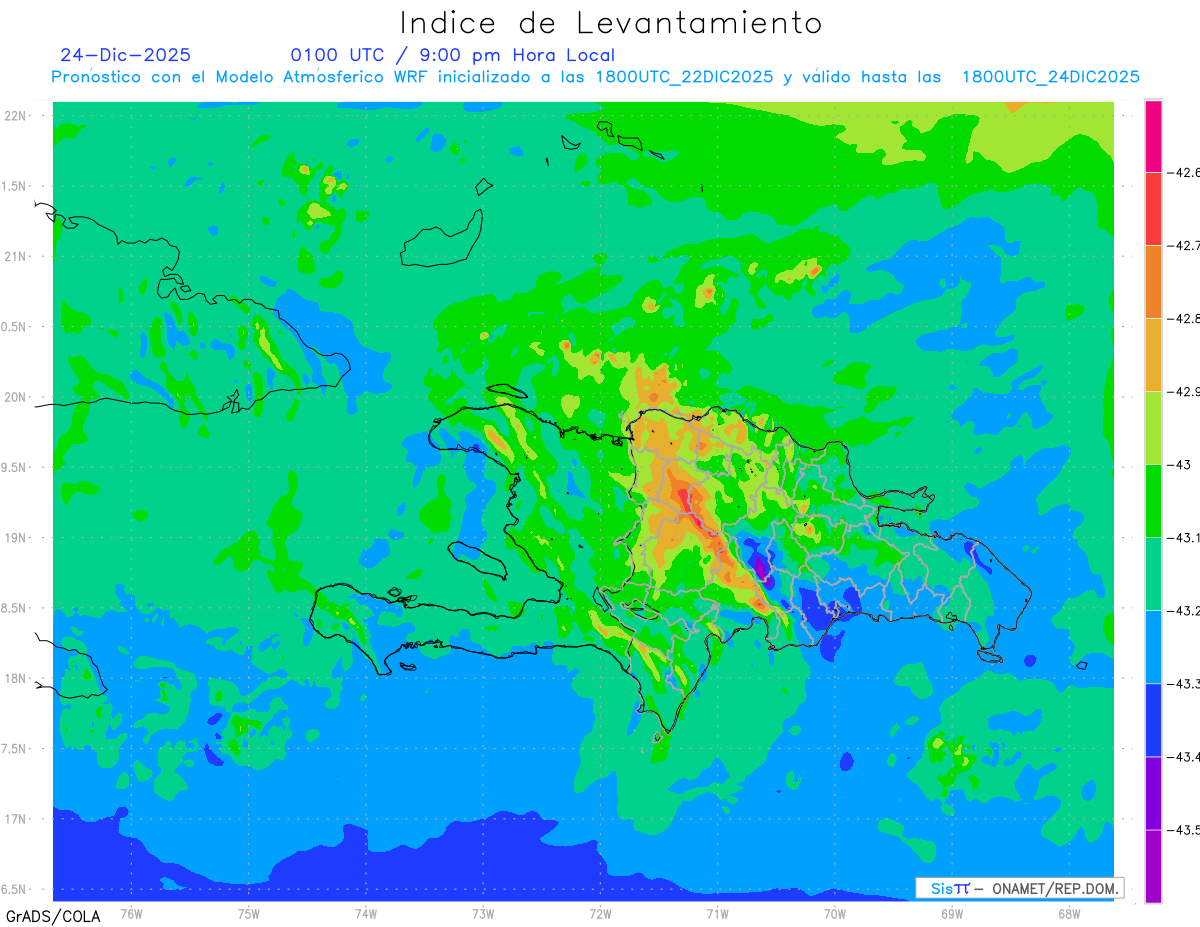Click the '74W' longitude label
The image size is (1200, 927).
(366, 913)
